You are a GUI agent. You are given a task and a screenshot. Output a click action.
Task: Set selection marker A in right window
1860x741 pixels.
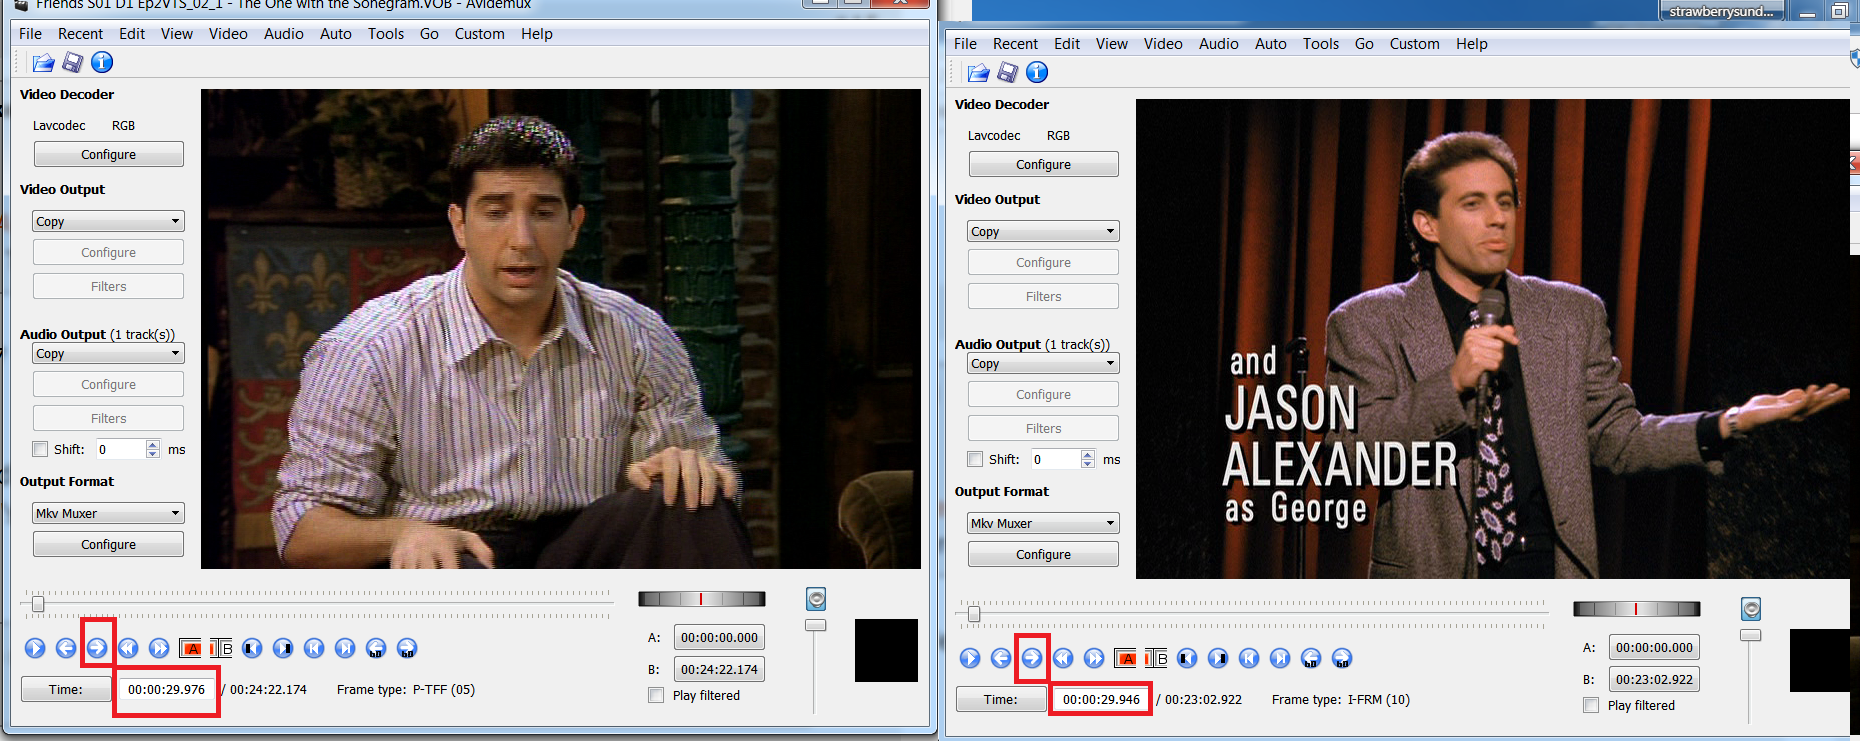pos(1125,658)
